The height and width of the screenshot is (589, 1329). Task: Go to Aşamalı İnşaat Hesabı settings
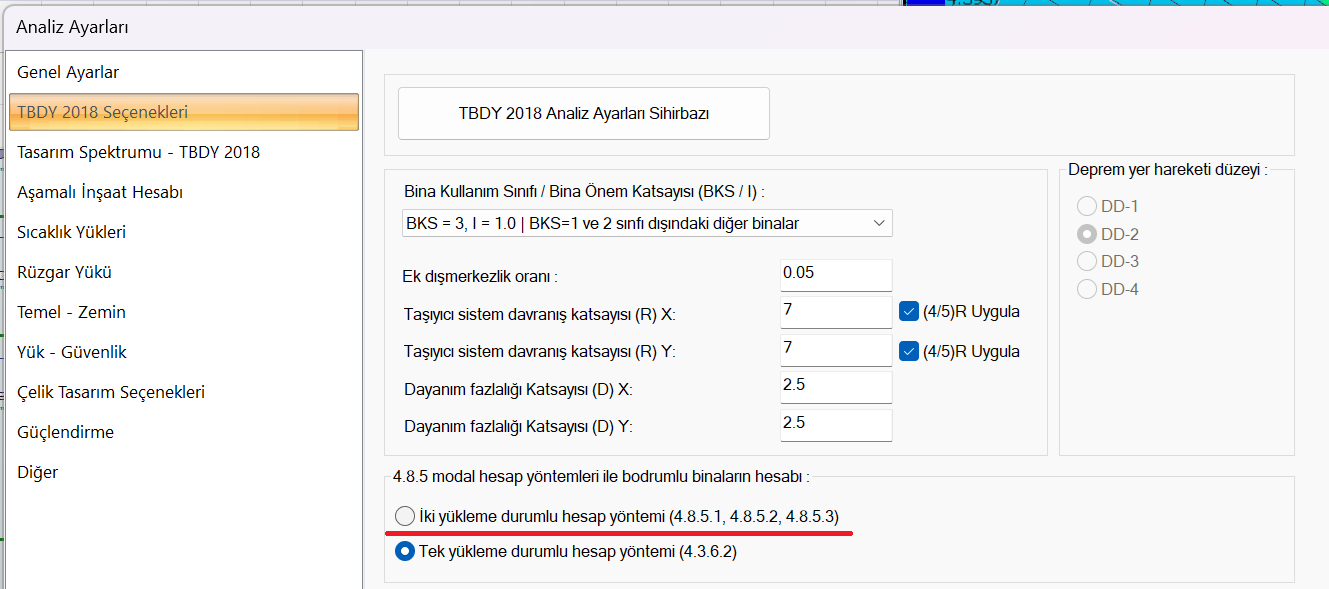100,192
